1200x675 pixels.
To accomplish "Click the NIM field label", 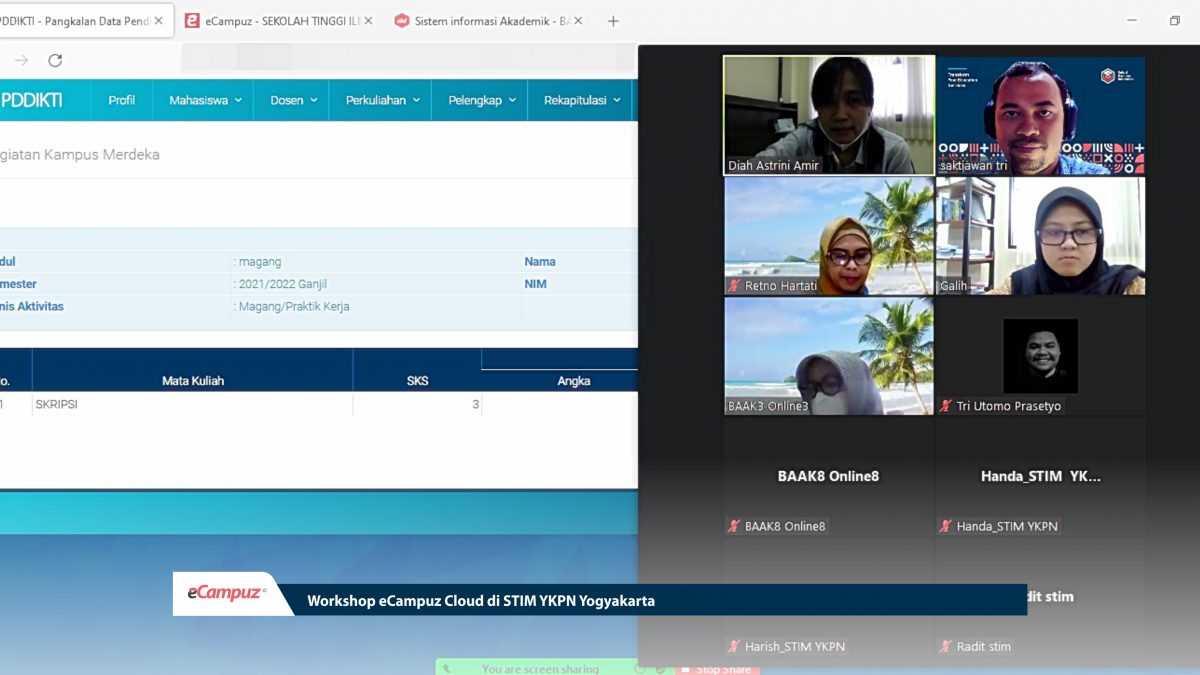I will pos(535,284).
